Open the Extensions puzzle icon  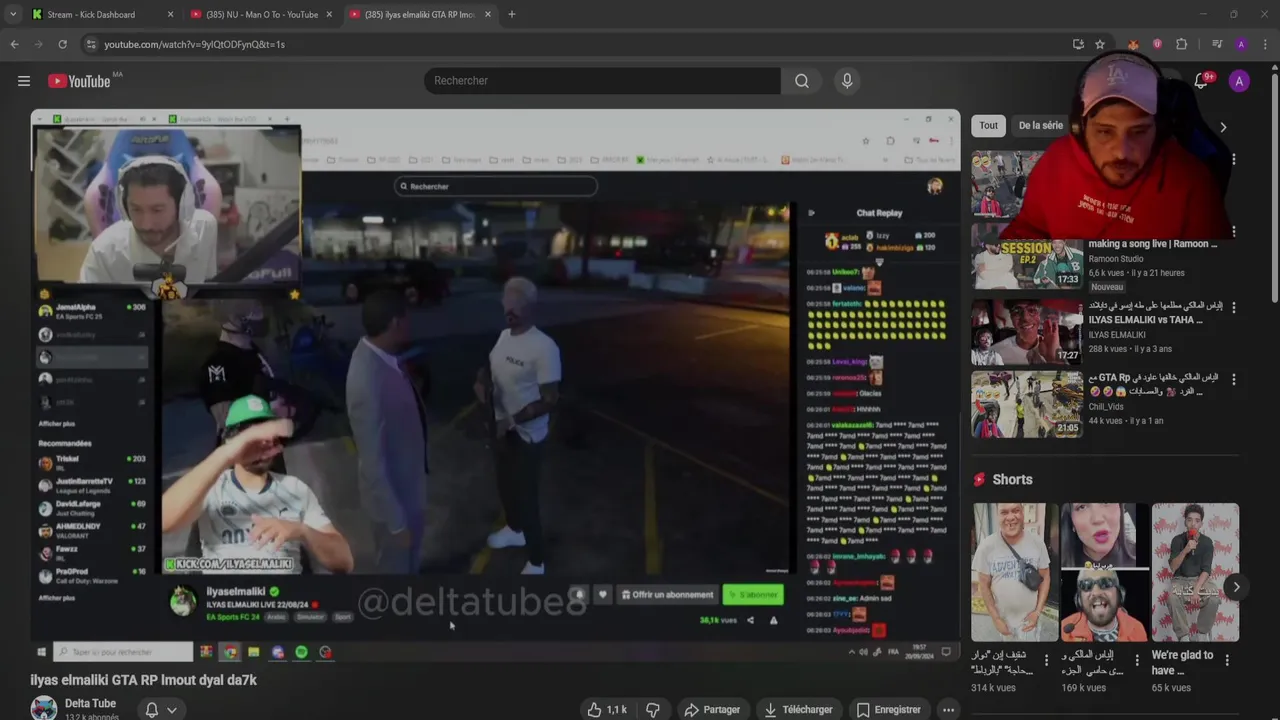[1181, 44]
